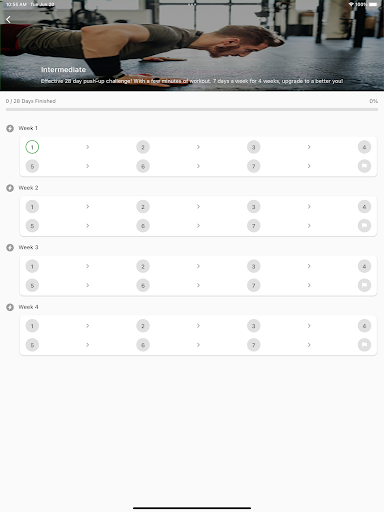Choose day 5 of Week 3

pyautogui.click(x=32, y=285)
